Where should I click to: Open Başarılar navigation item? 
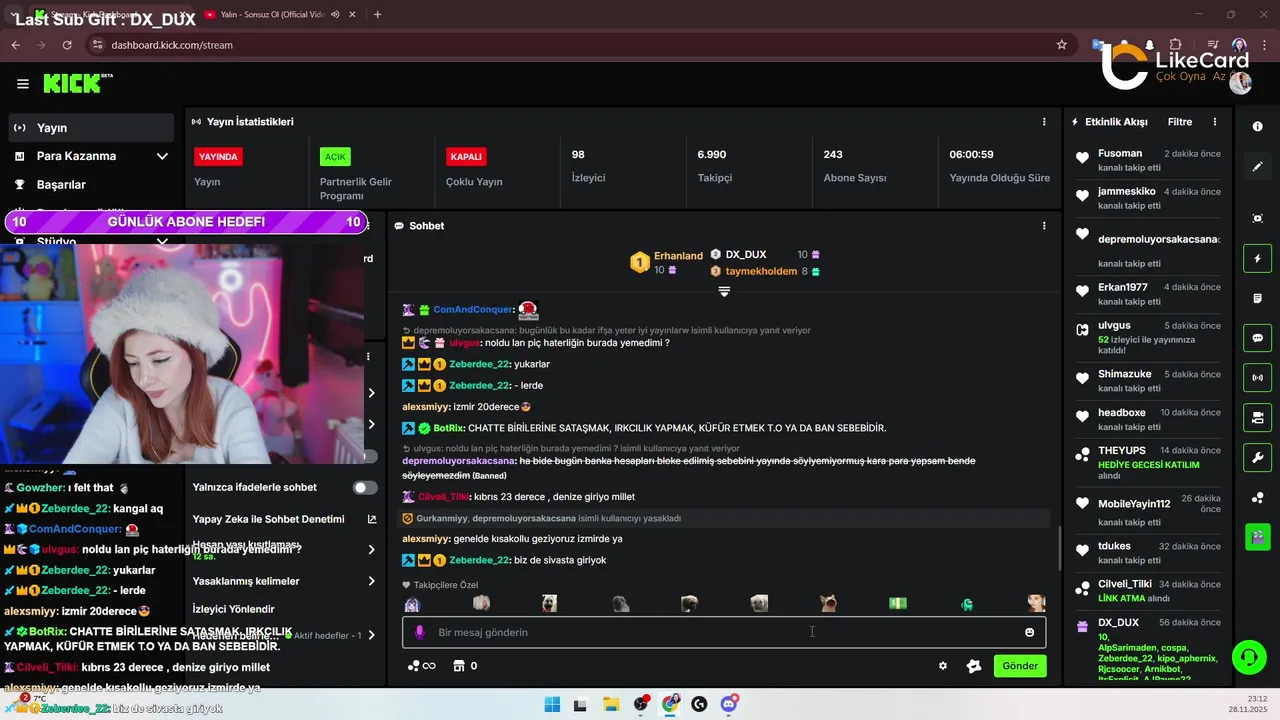pos(61,185)
